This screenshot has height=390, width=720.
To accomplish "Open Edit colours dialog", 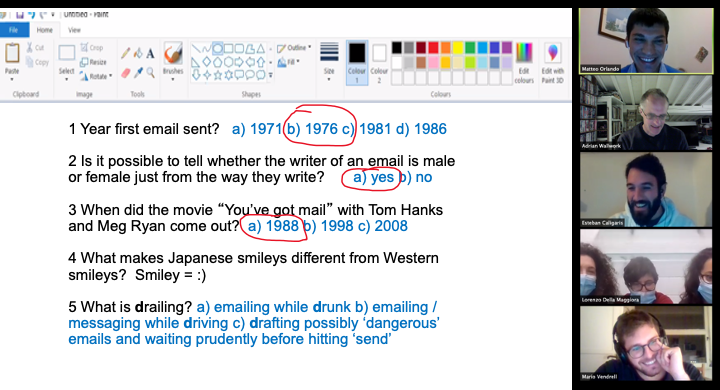I will tap(524, 63).
